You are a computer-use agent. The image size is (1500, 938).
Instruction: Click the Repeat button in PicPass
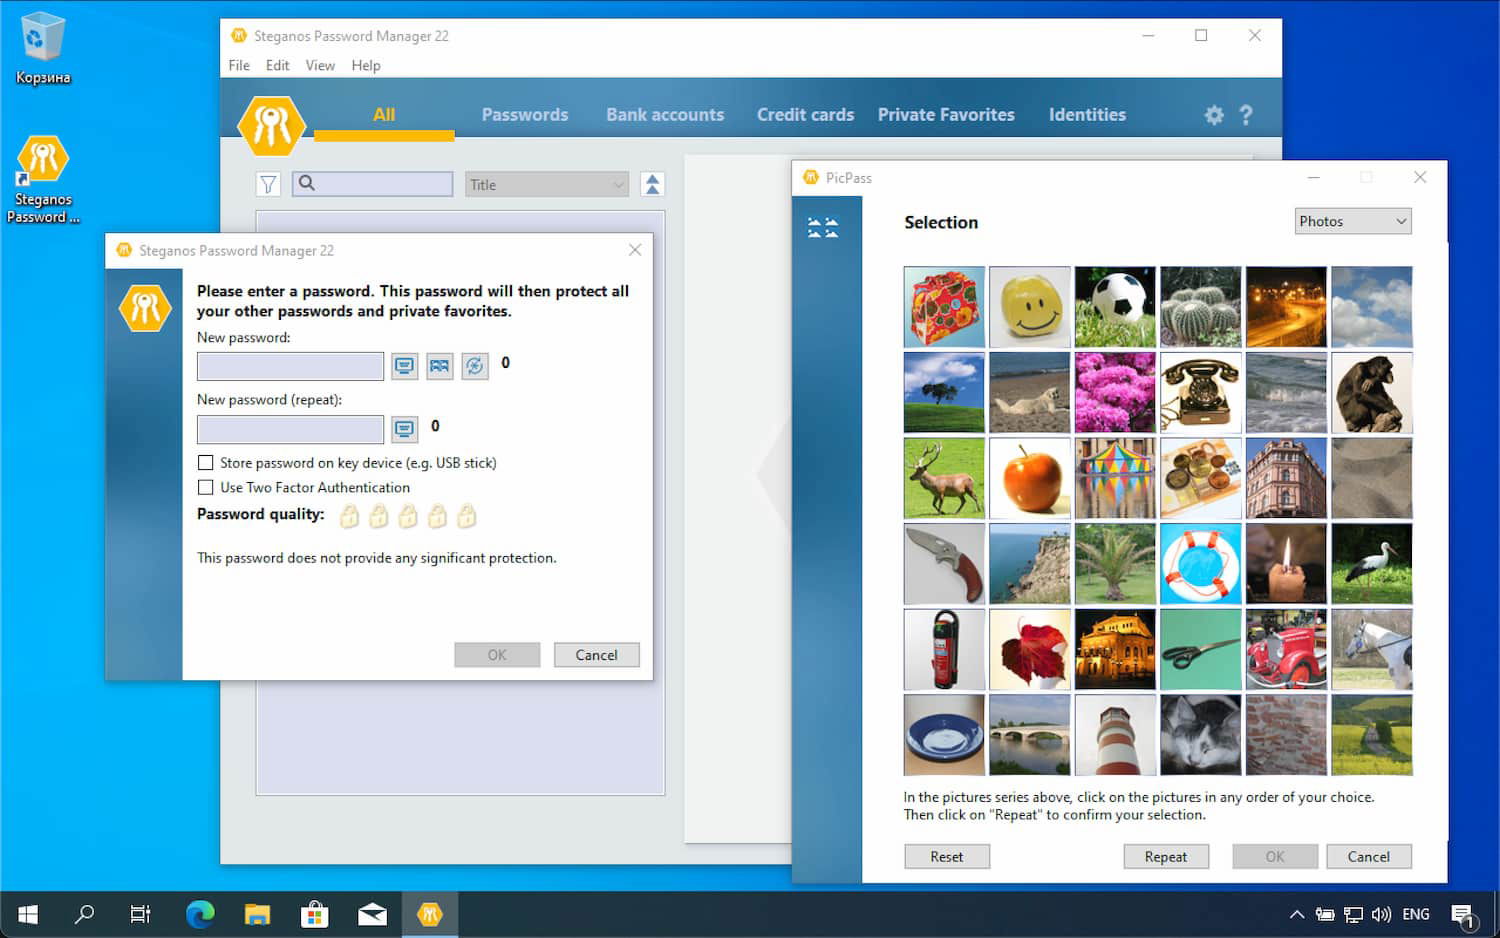(1166, 856)
